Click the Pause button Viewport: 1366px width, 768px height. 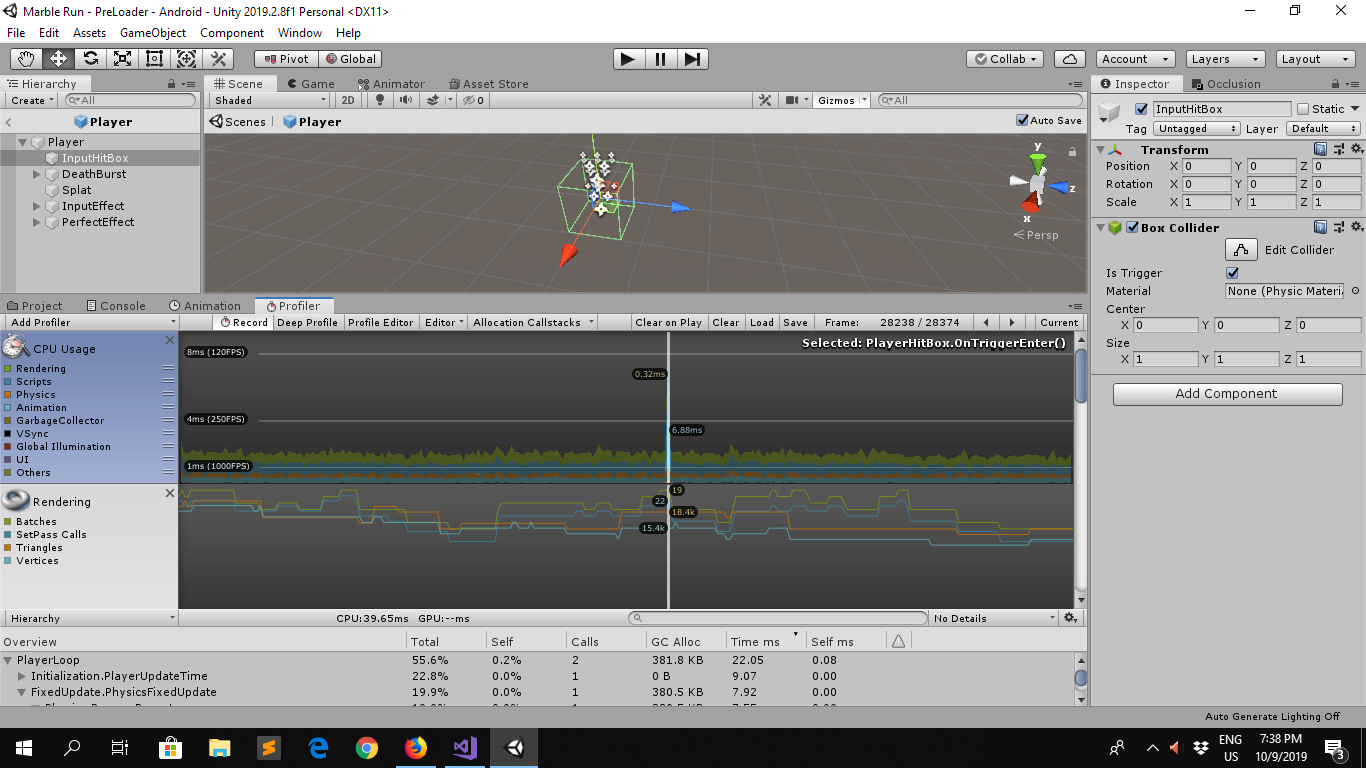tap(660, 59)
